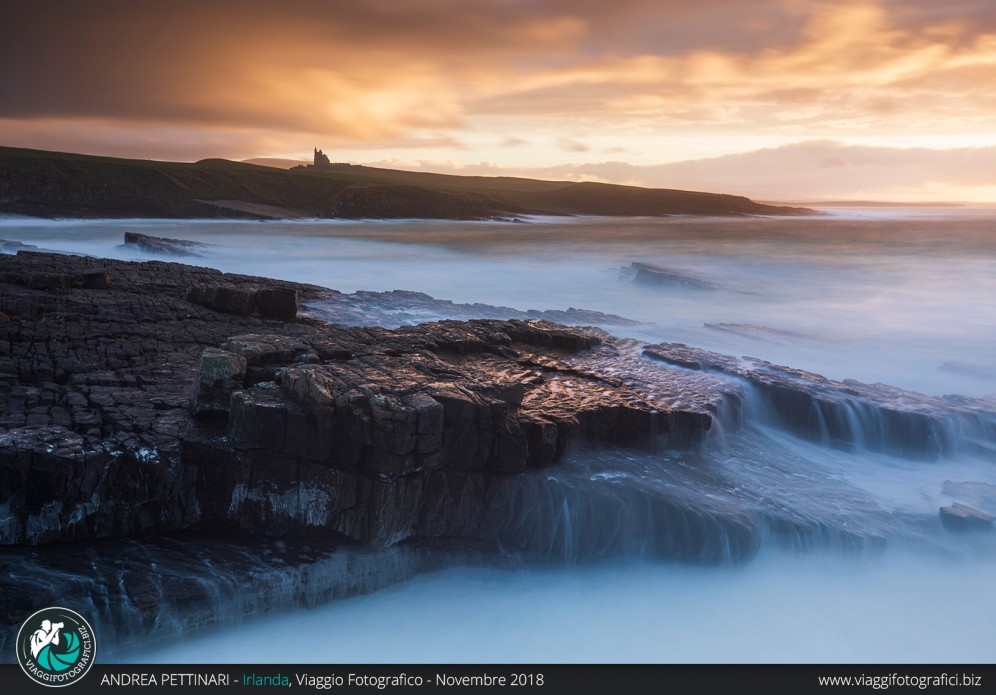Click the photographer figure inside the logo
Screen dimensions: 996x695
(x=45, y=636)
